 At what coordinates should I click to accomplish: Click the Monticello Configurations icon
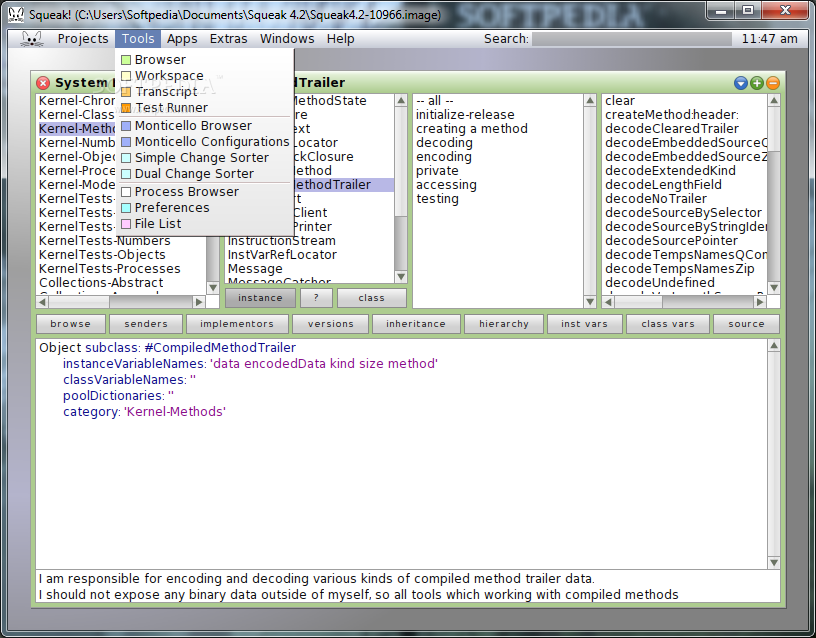(126, 142)
